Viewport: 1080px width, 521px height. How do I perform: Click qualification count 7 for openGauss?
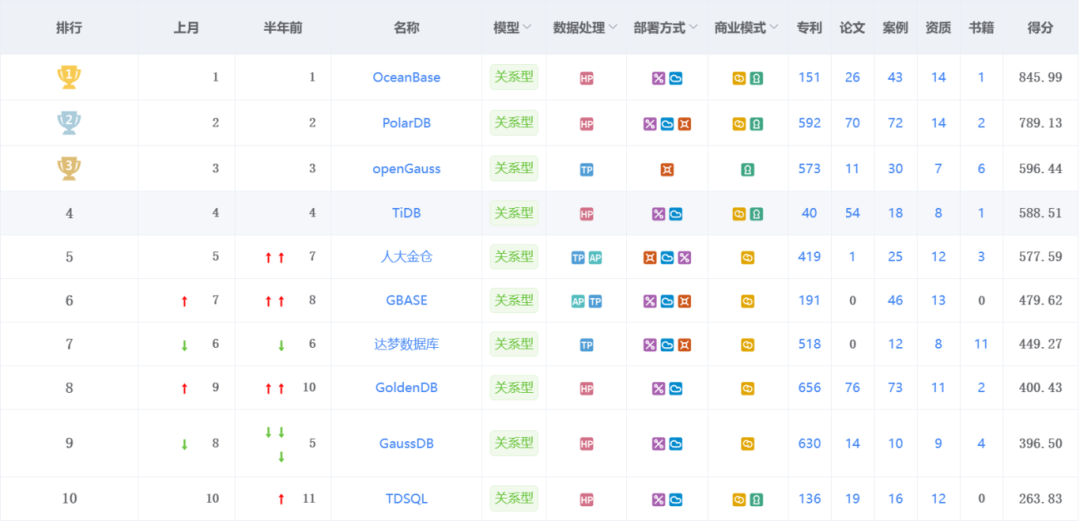pos(938,169)
